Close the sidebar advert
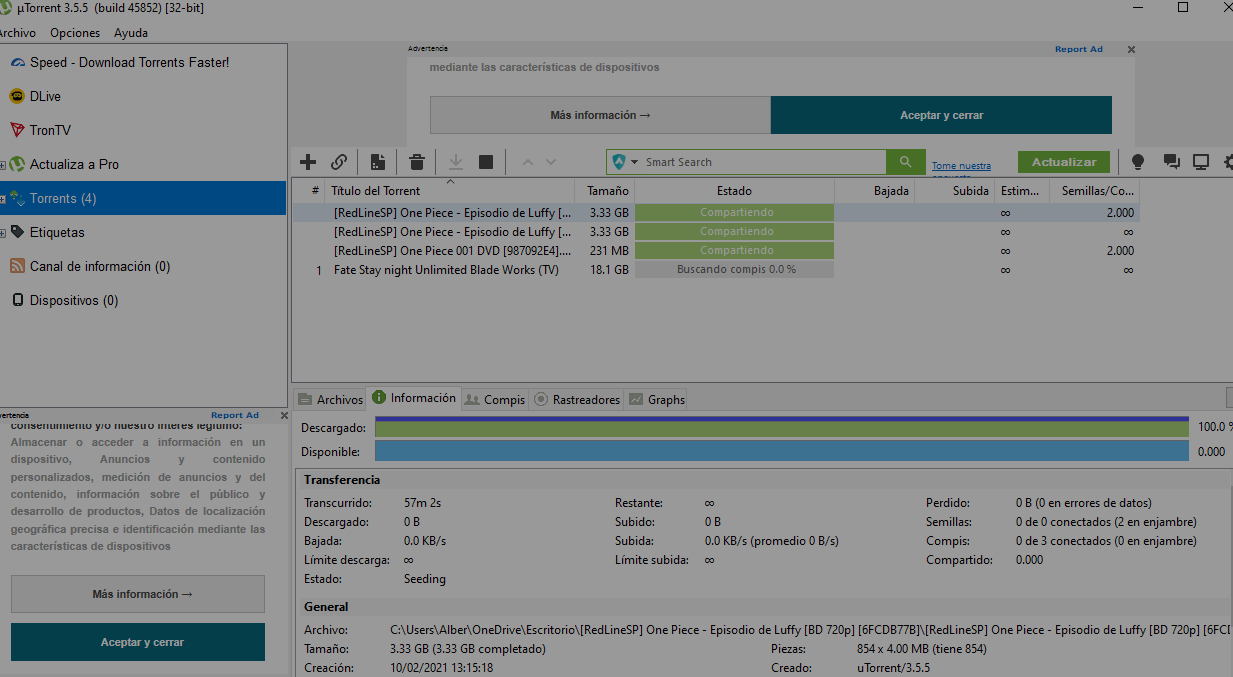The height and width of the screenshot is (677, 1233). [284, 415]
